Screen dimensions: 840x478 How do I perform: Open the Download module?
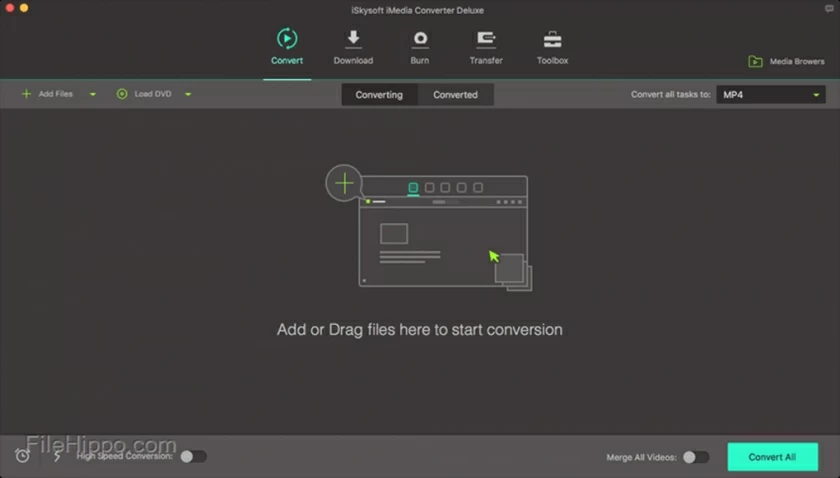point(353,47)
